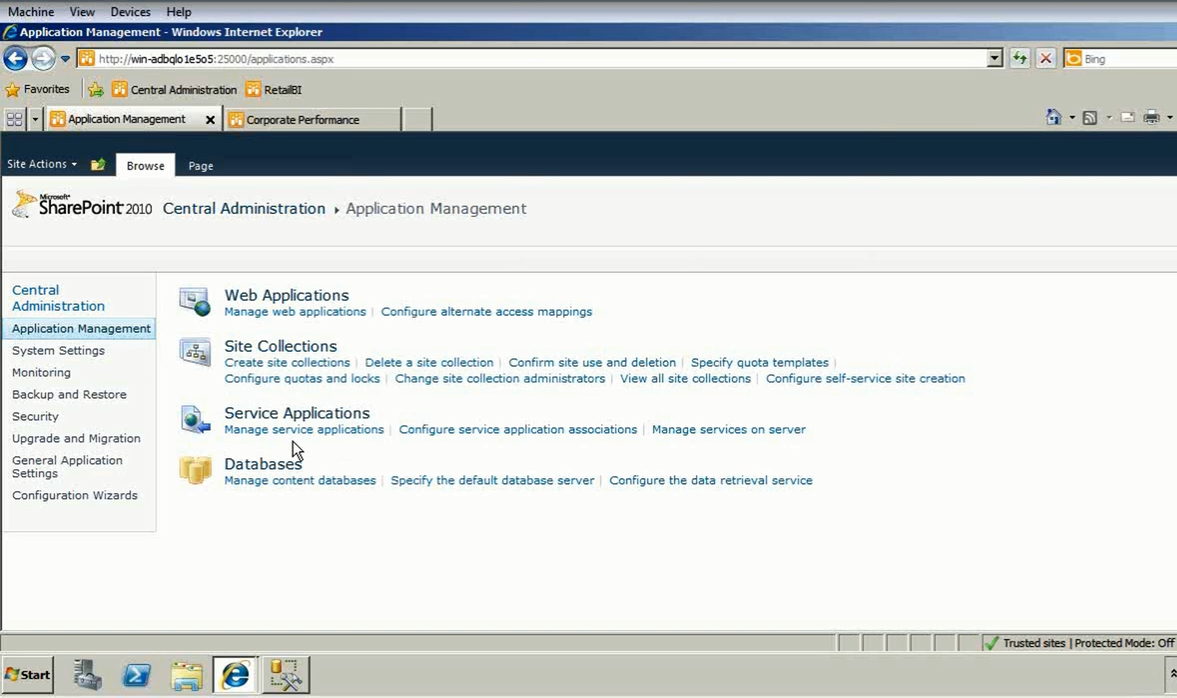
Task: Open the Home page via home icon
Action: click(x=1053, y=117)
